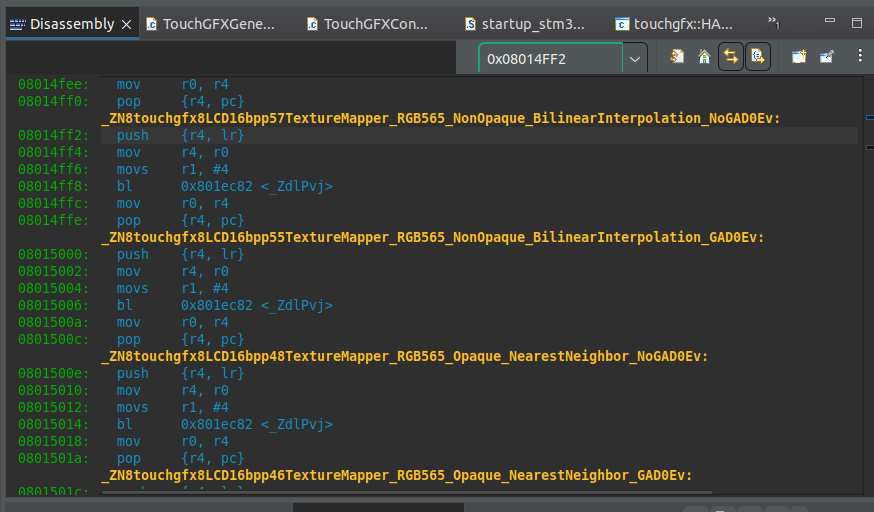874x512 pixels.
Task: Go to the current program counter (home icon)
Action: pyautogui.click(x=704, y=57)
